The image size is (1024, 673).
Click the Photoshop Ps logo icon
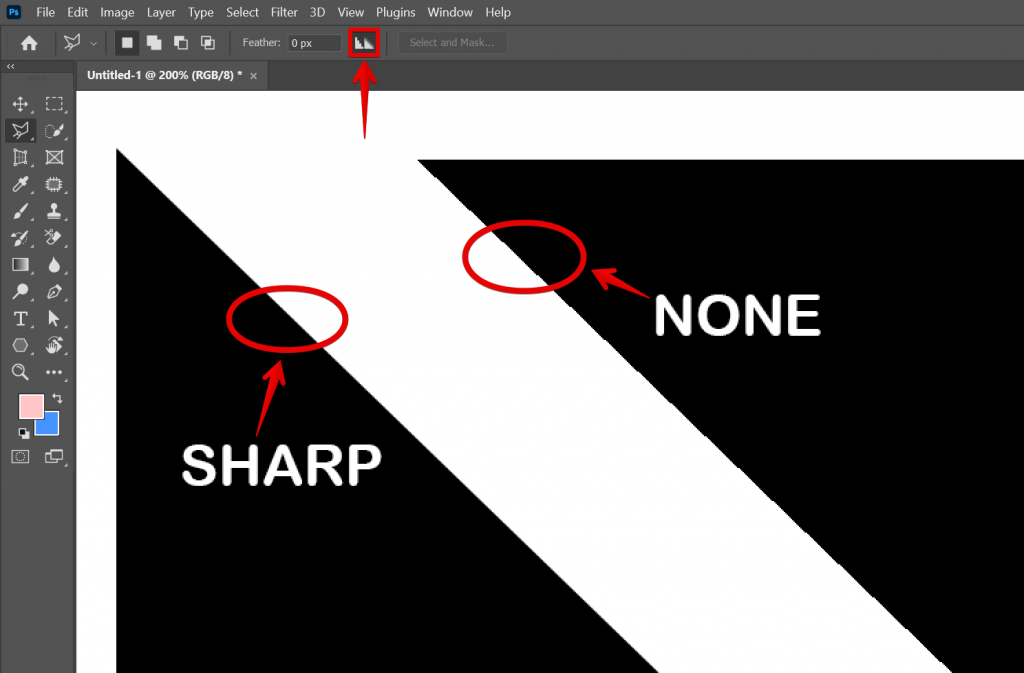[14, 12]
